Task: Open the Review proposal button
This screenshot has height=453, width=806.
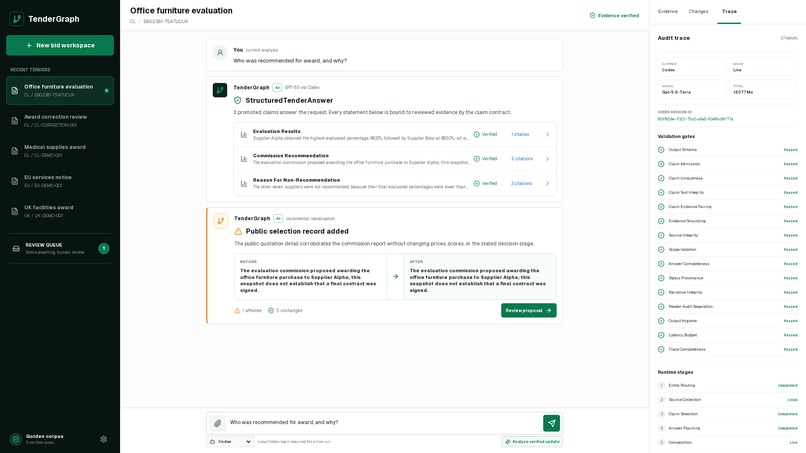Action: (x=528, y=311)
